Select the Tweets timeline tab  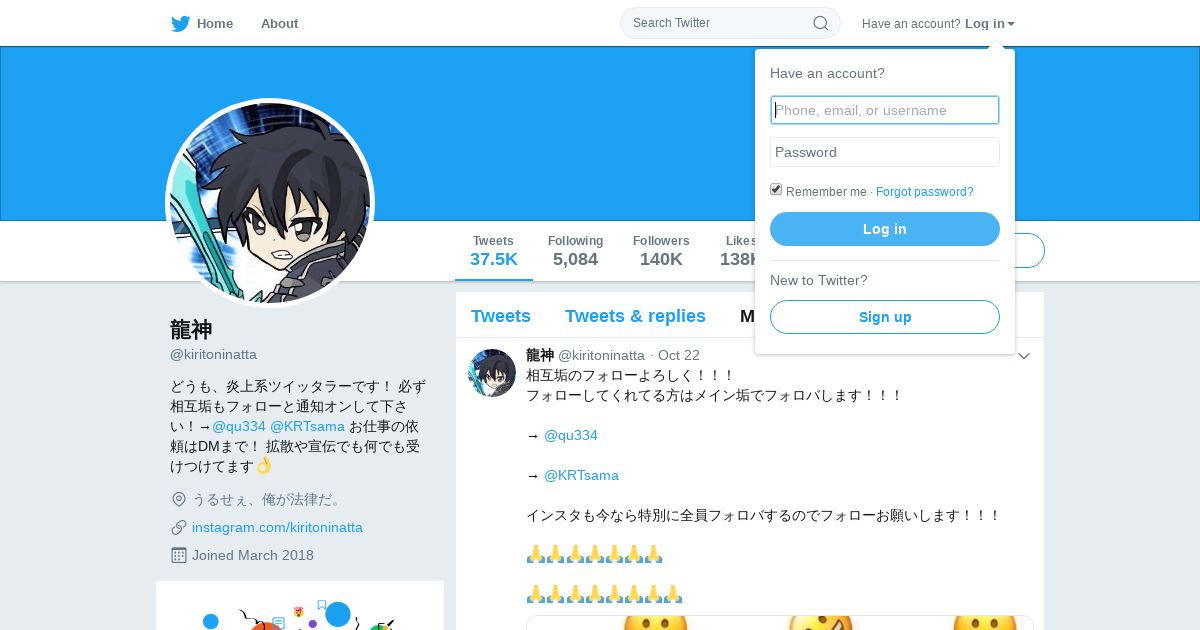tap(501, 316)
